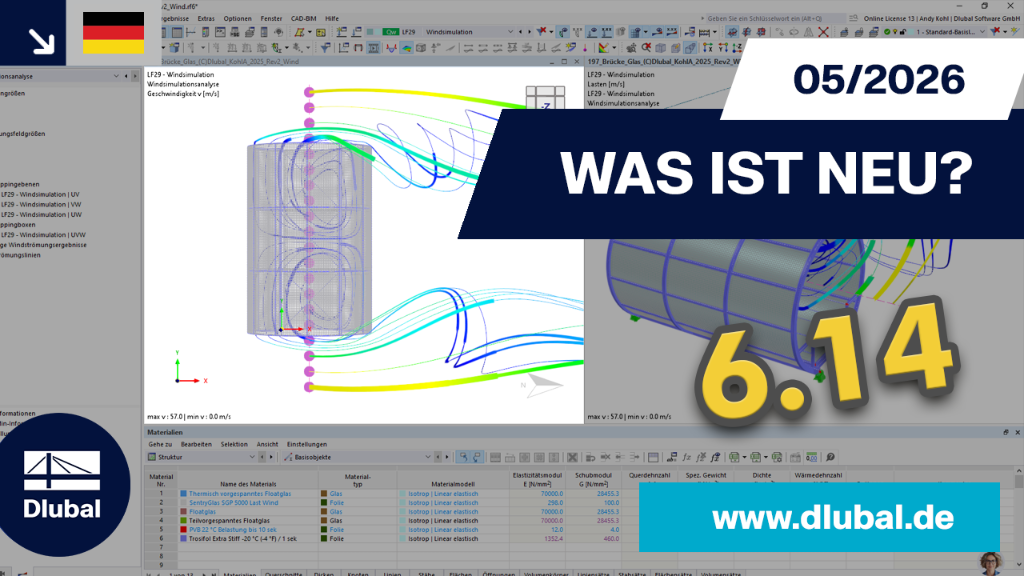Click the dimension line tool icon

point(705,31)
